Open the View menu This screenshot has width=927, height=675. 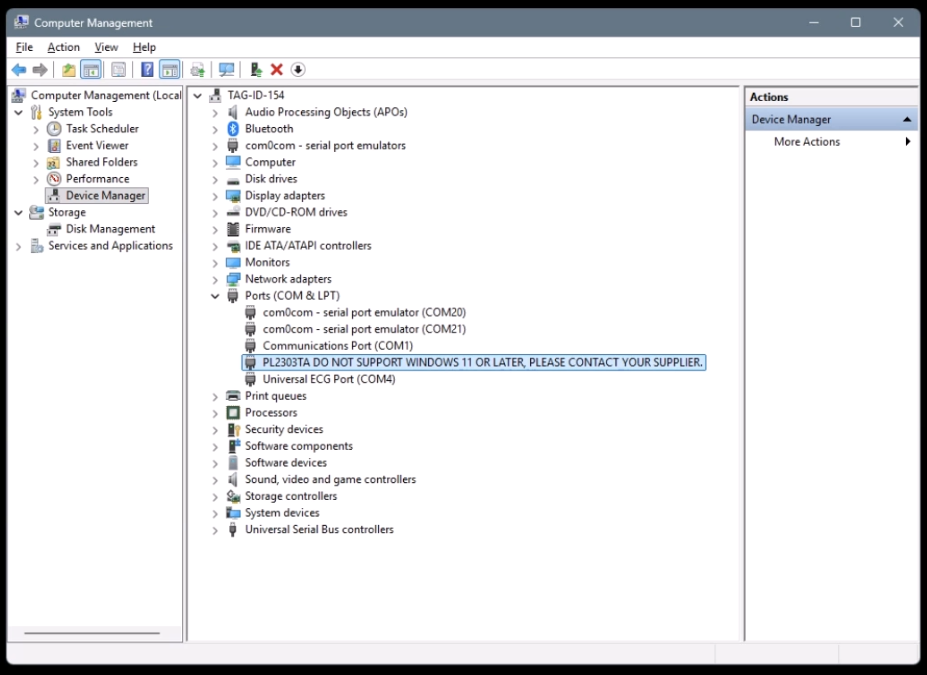(x=106, y=47)
